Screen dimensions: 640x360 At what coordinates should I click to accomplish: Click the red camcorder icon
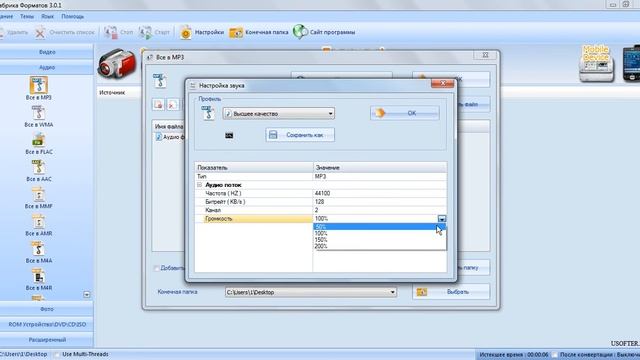(x=117, y=63)
